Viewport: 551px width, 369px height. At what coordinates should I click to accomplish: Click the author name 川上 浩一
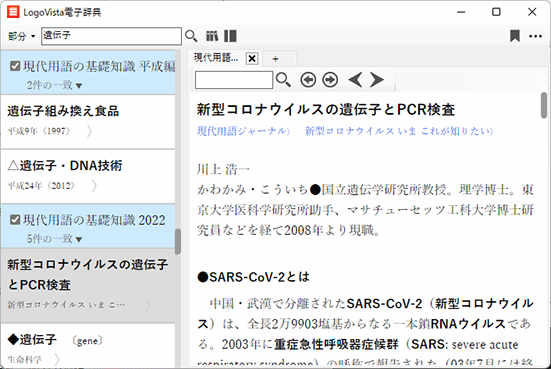point(223,169)
